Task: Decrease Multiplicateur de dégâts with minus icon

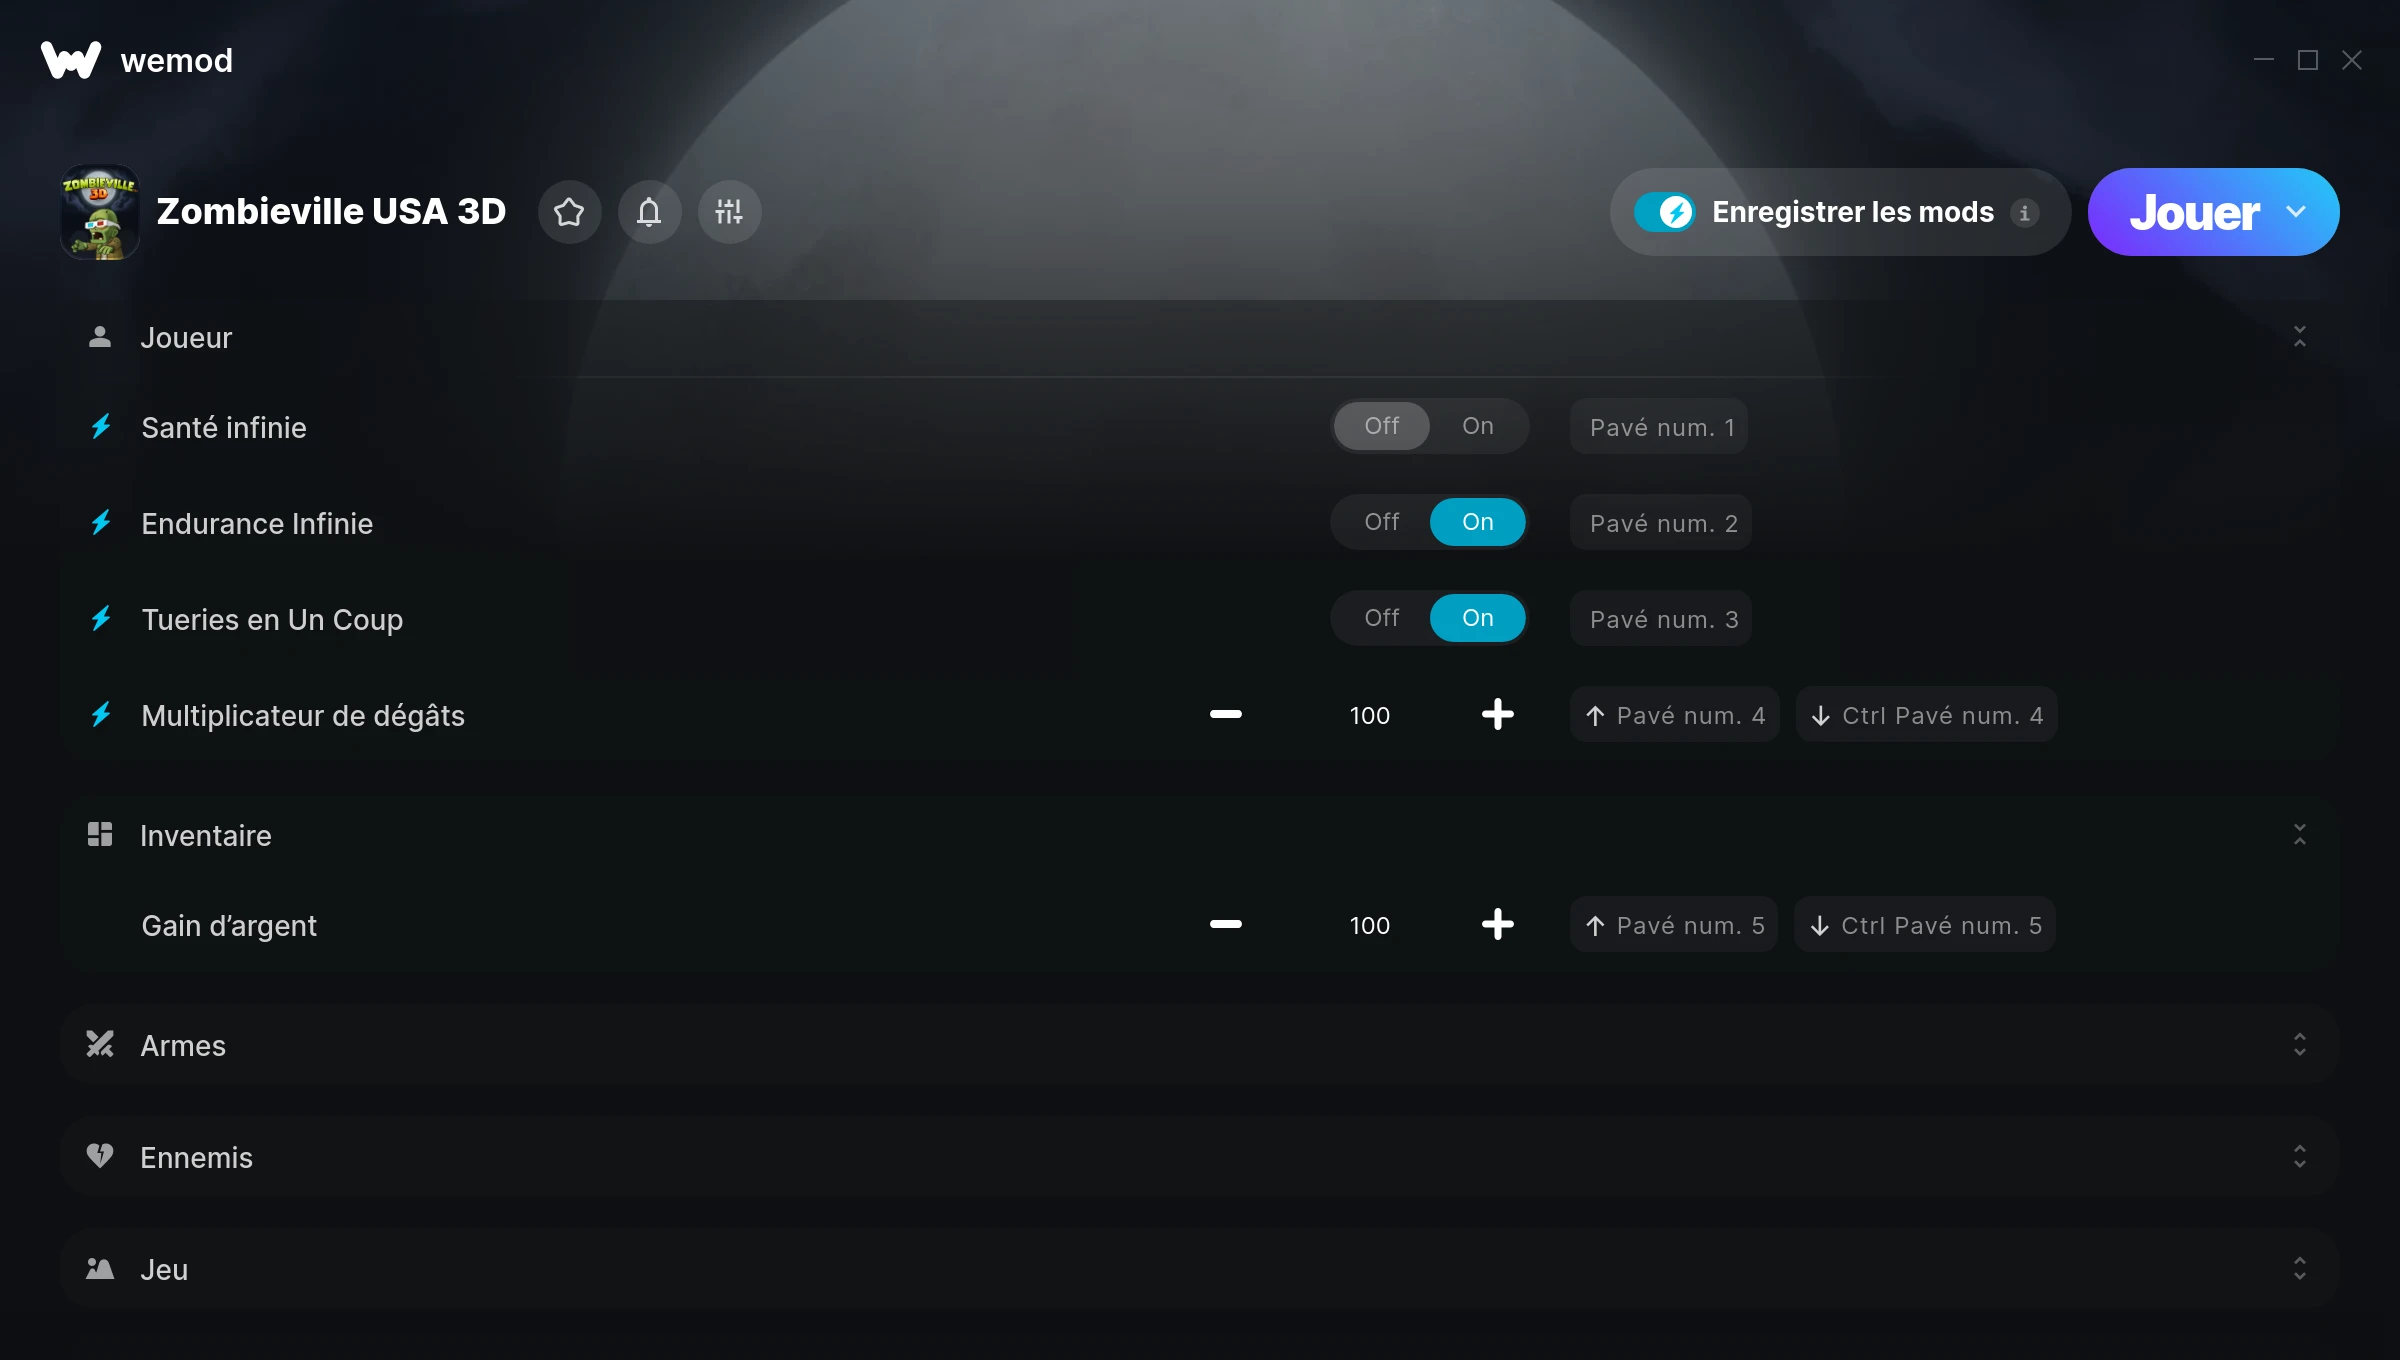Action: [1225, 715]
